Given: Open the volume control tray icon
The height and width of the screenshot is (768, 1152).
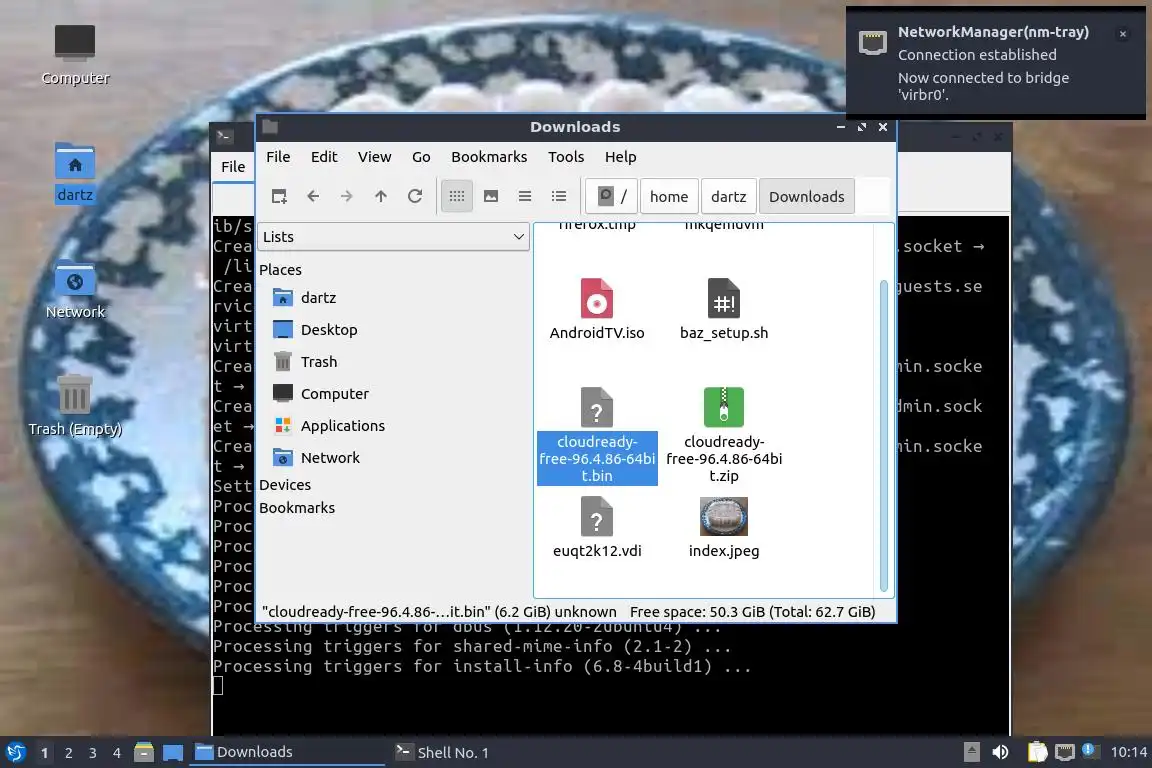Looking at the screenshot, I should 1001,752.
